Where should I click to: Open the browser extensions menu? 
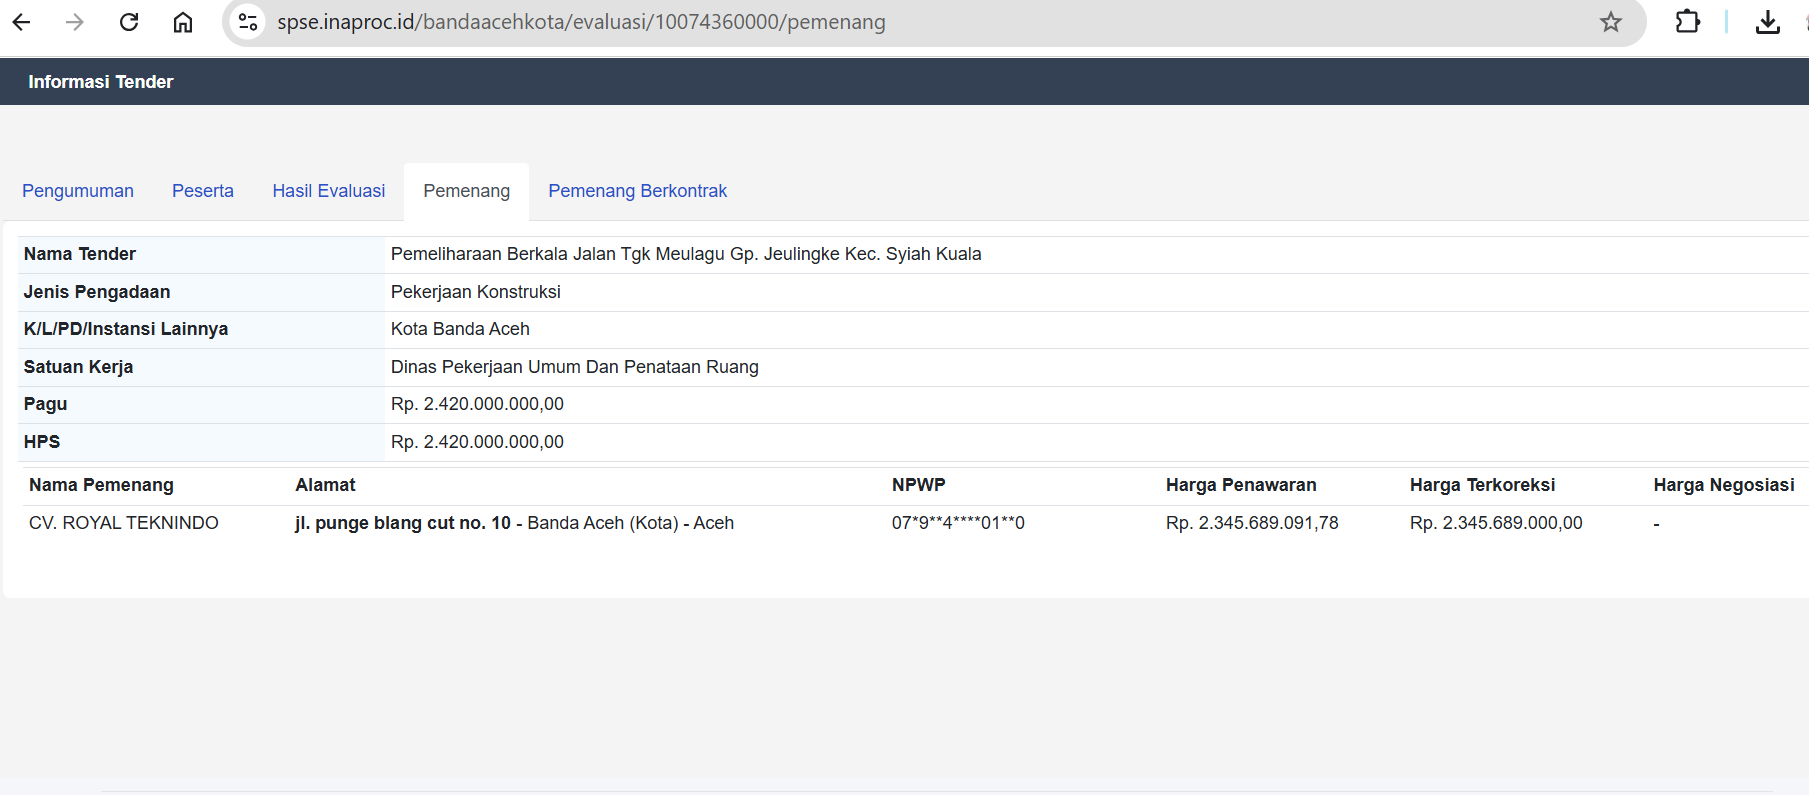pyautogui.click(x=1687, y=22)
